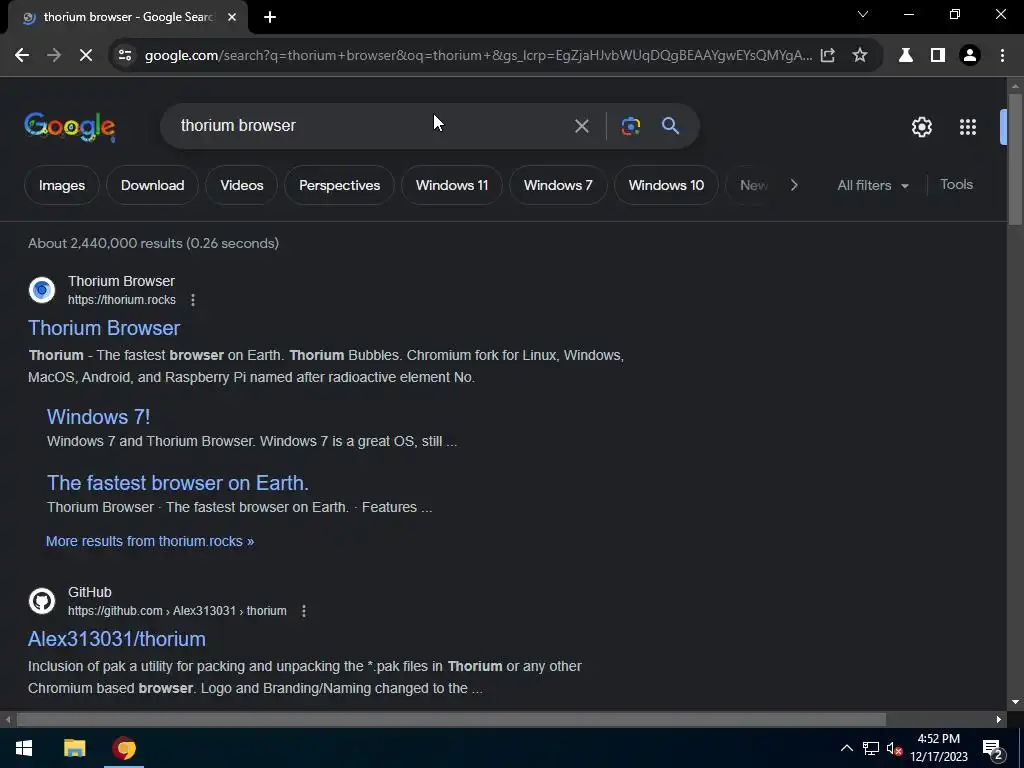Show hidden system tray icons

pyautogui.click(x=846, y=748)
